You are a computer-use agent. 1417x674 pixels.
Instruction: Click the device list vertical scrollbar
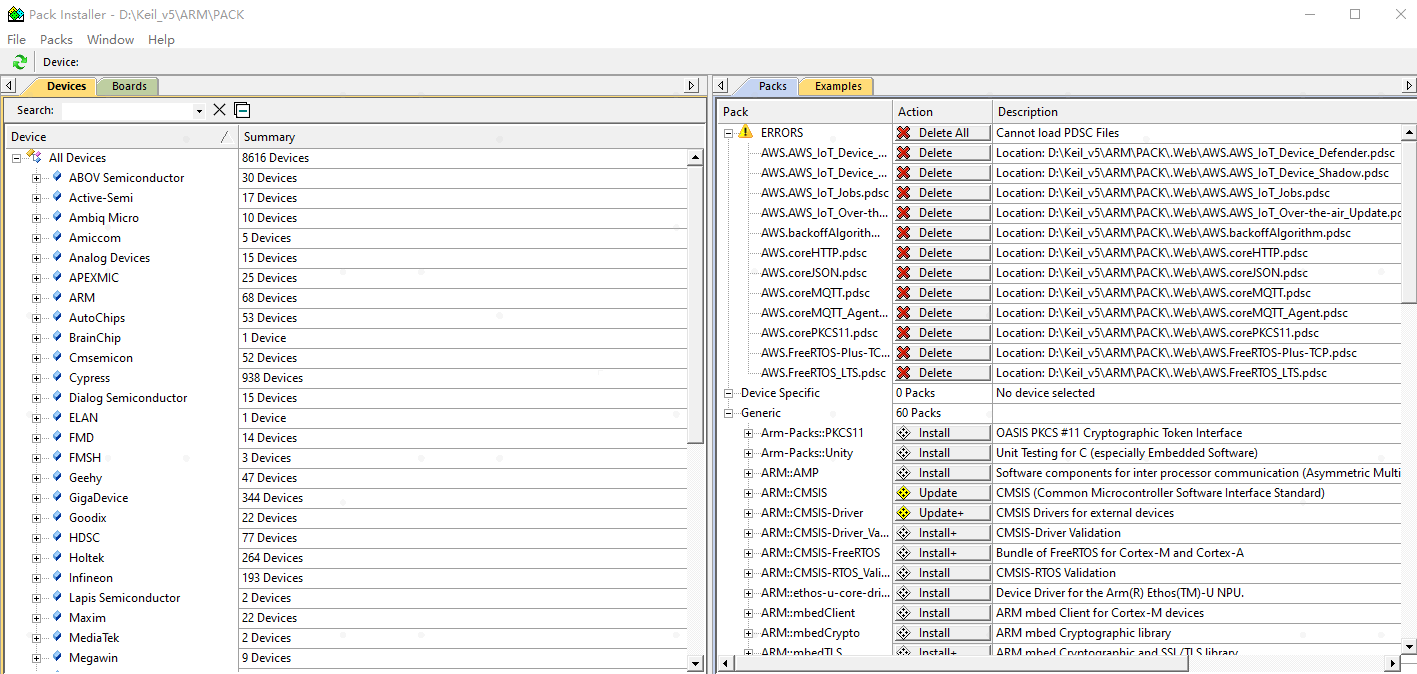696,305
